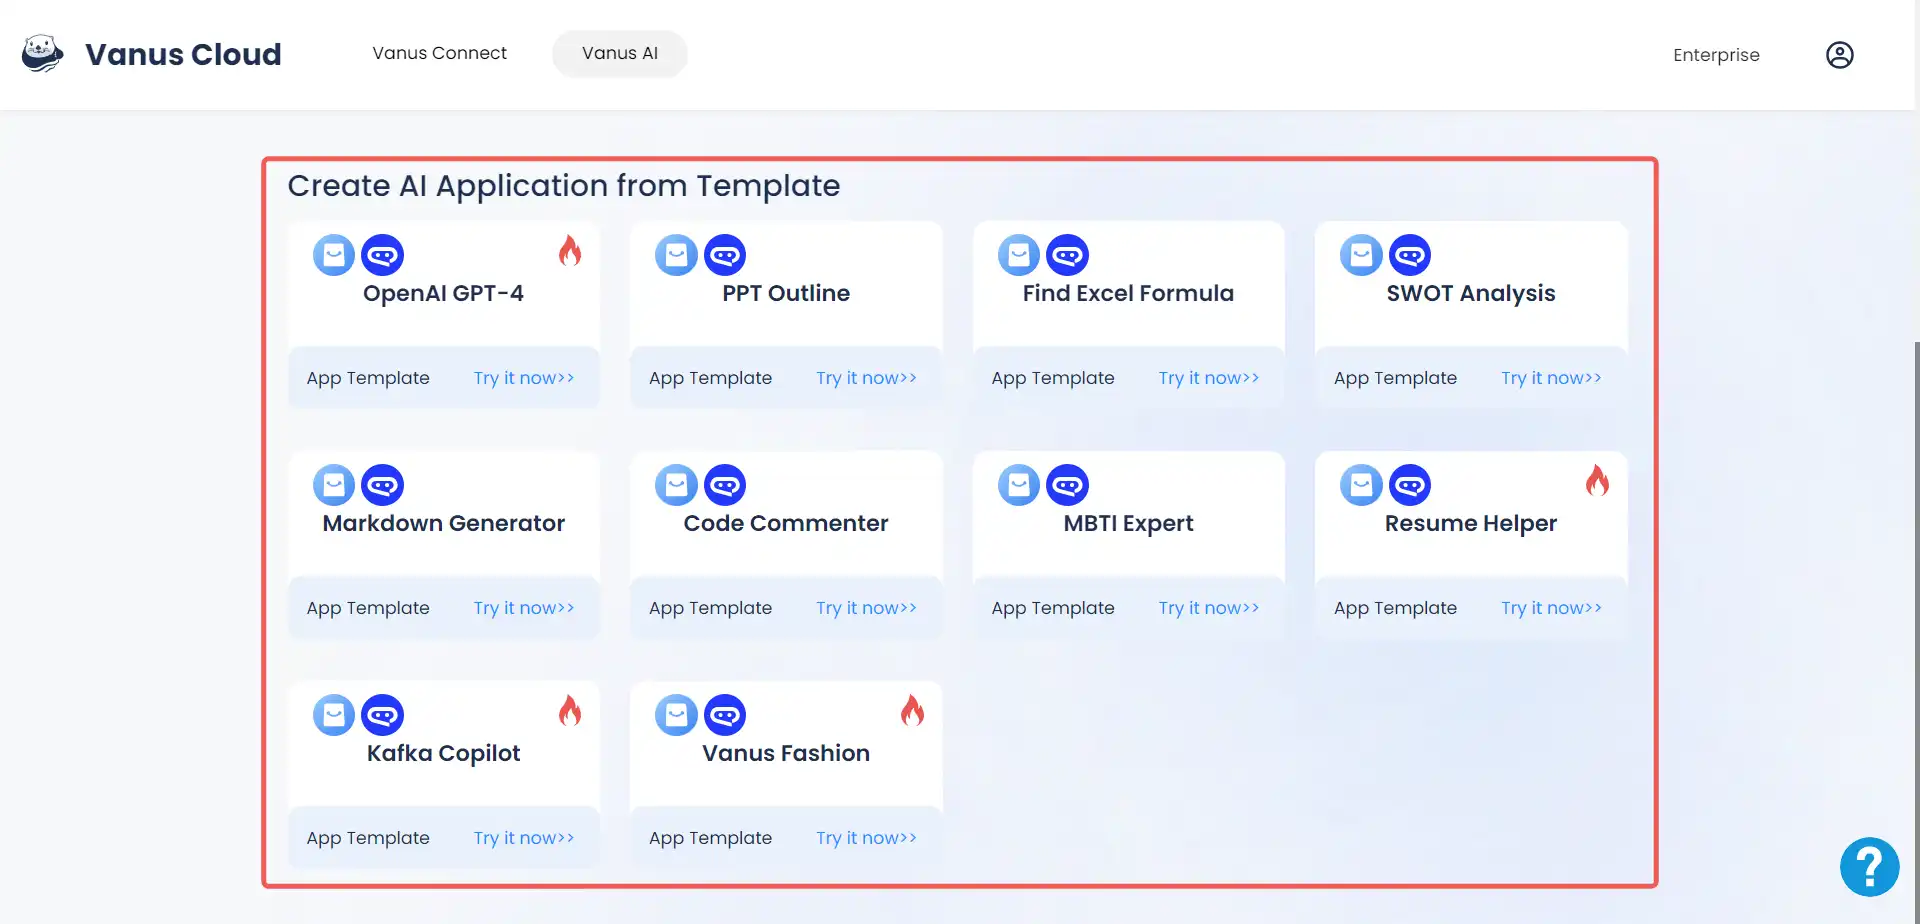Screen dimensions: 1920x924
Task: Click the light-blue app icon on Vanus Fashion card
Action: (676, 715)
